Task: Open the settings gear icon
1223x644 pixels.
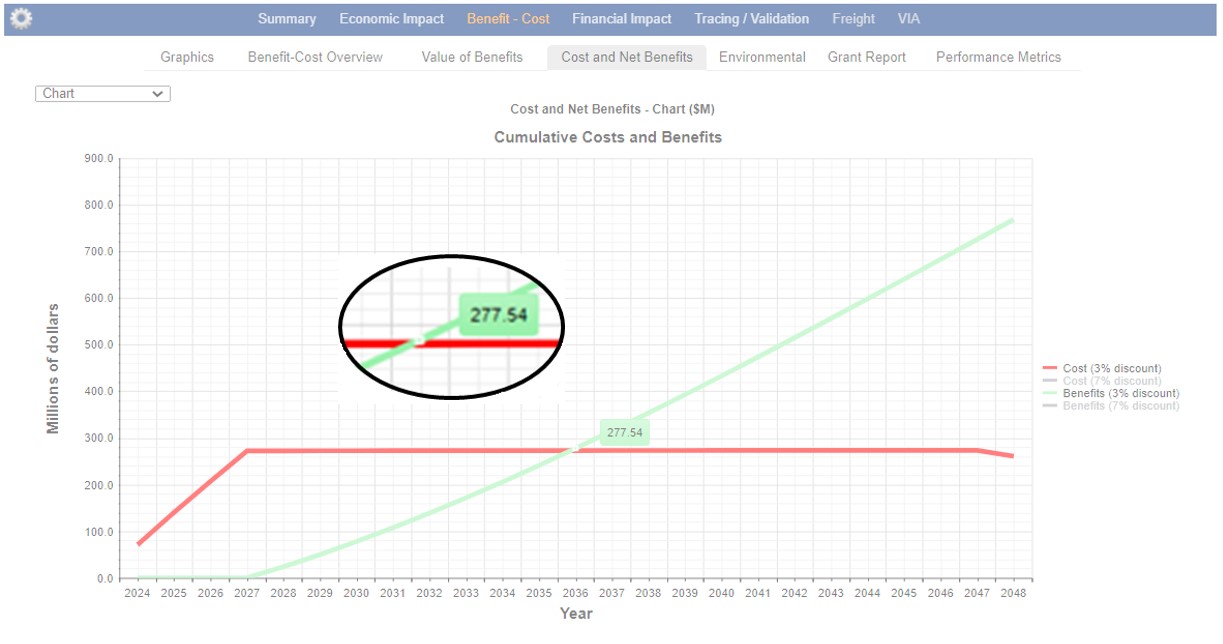Action: 21,18
